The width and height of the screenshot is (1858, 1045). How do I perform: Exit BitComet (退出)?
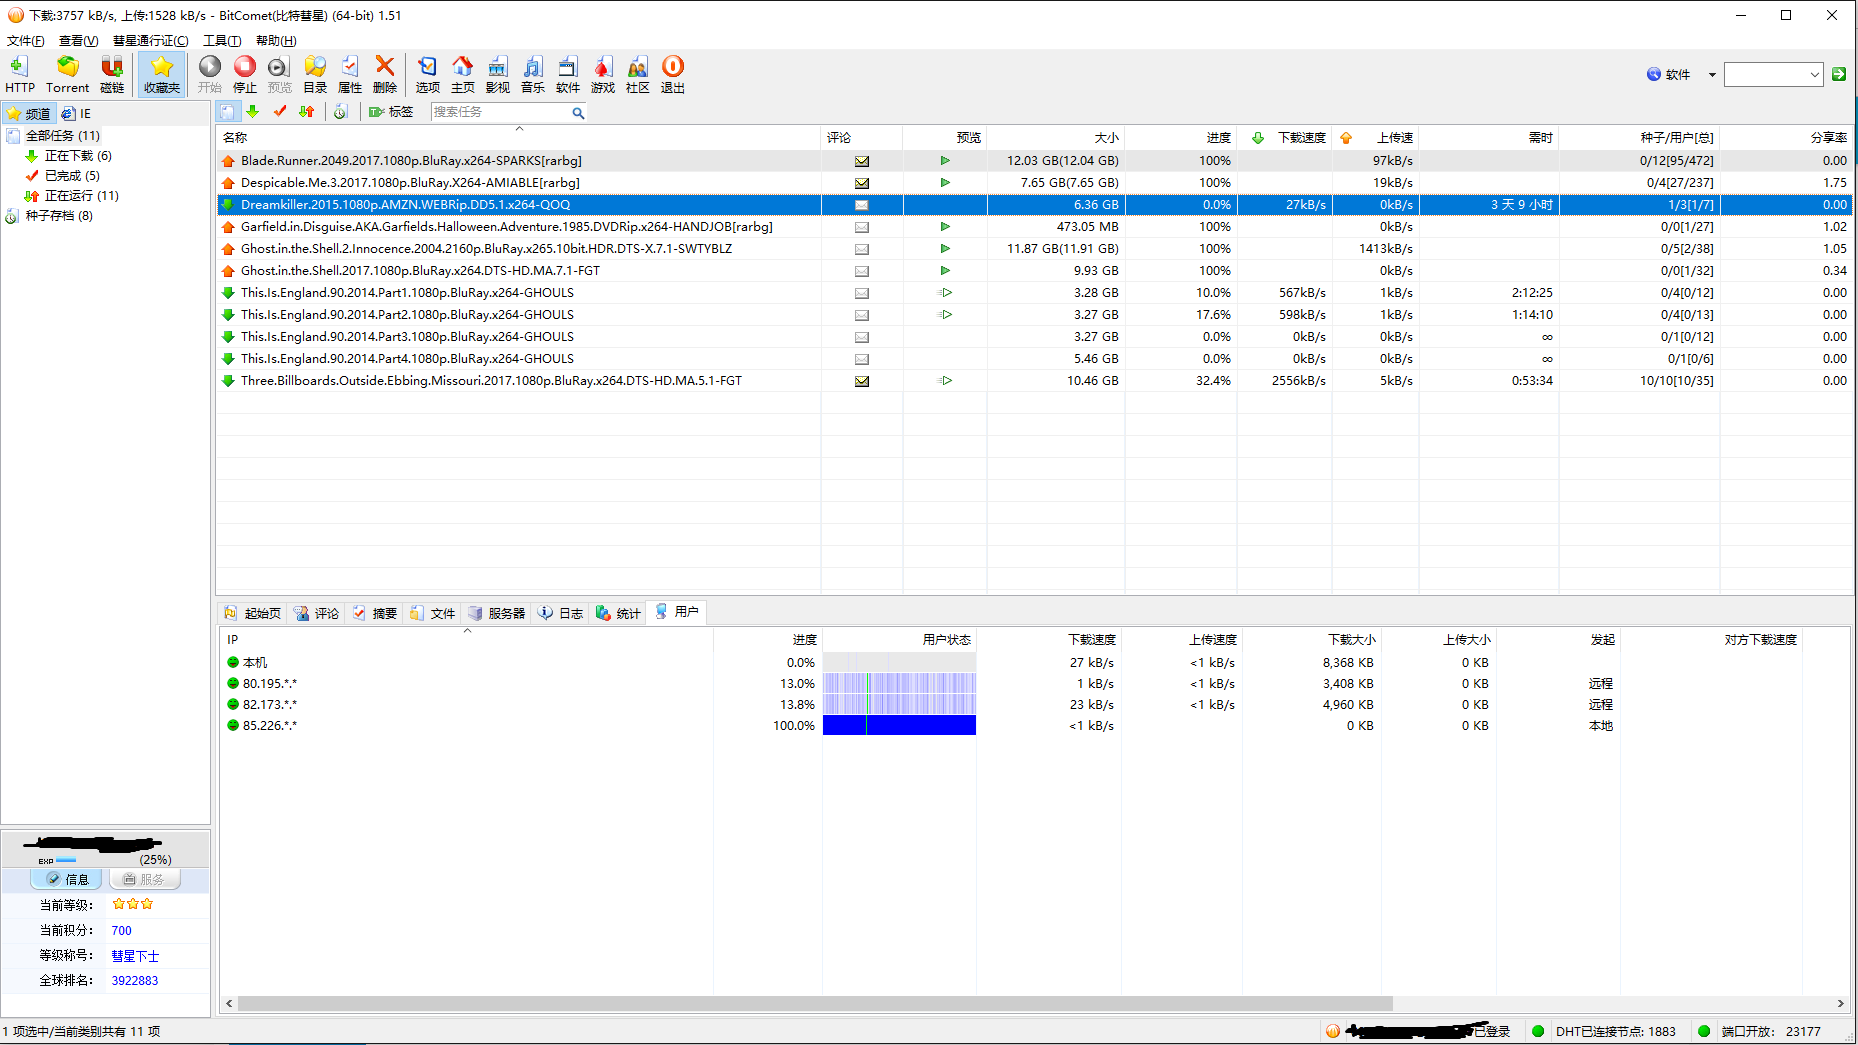click(x=673, y=74)
